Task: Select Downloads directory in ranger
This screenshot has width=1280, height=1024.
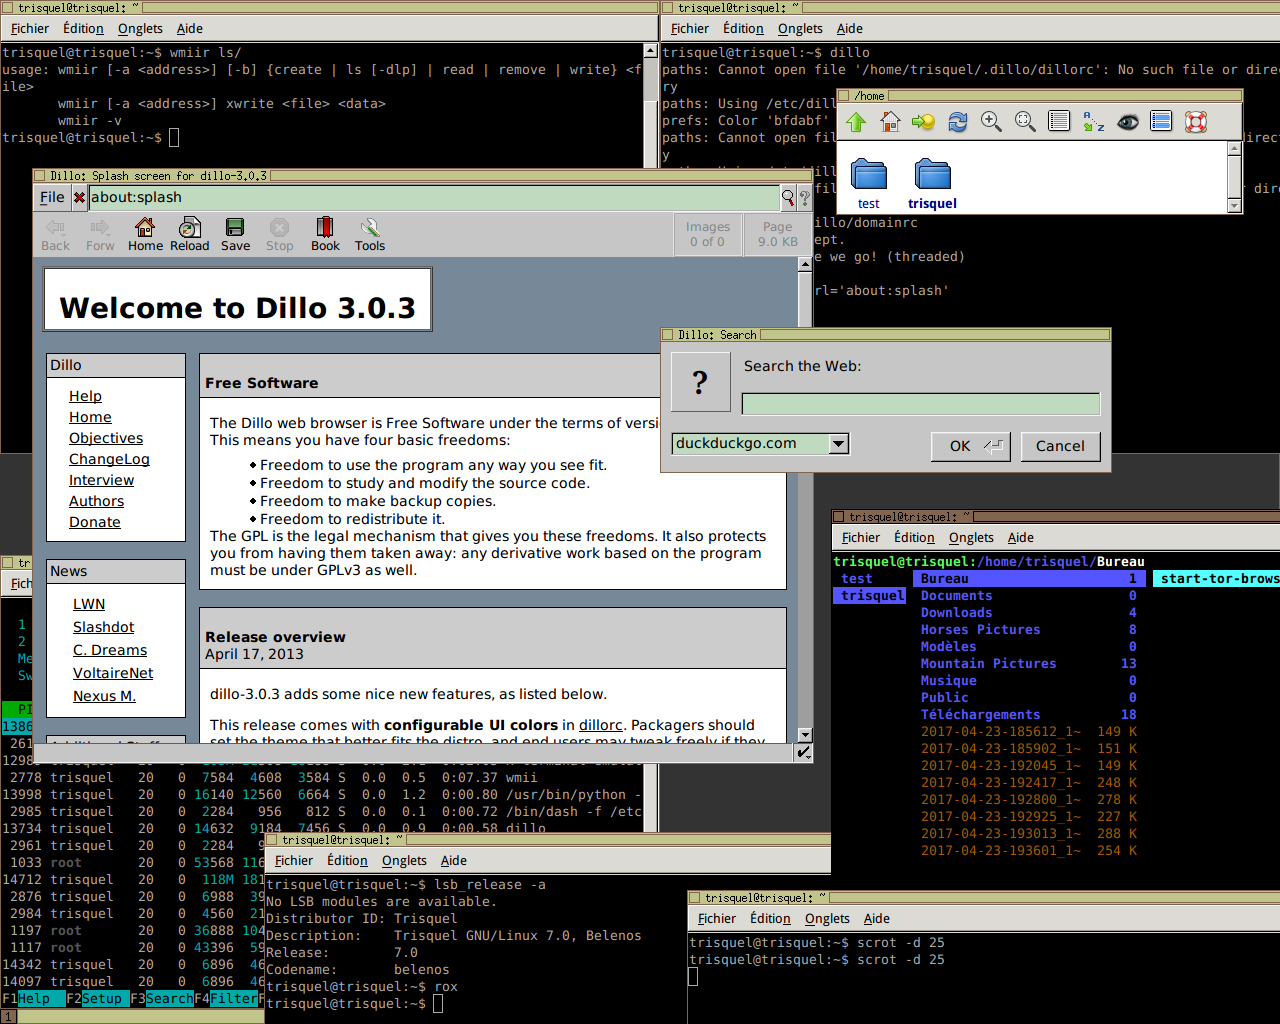Action: (1029, 613)
